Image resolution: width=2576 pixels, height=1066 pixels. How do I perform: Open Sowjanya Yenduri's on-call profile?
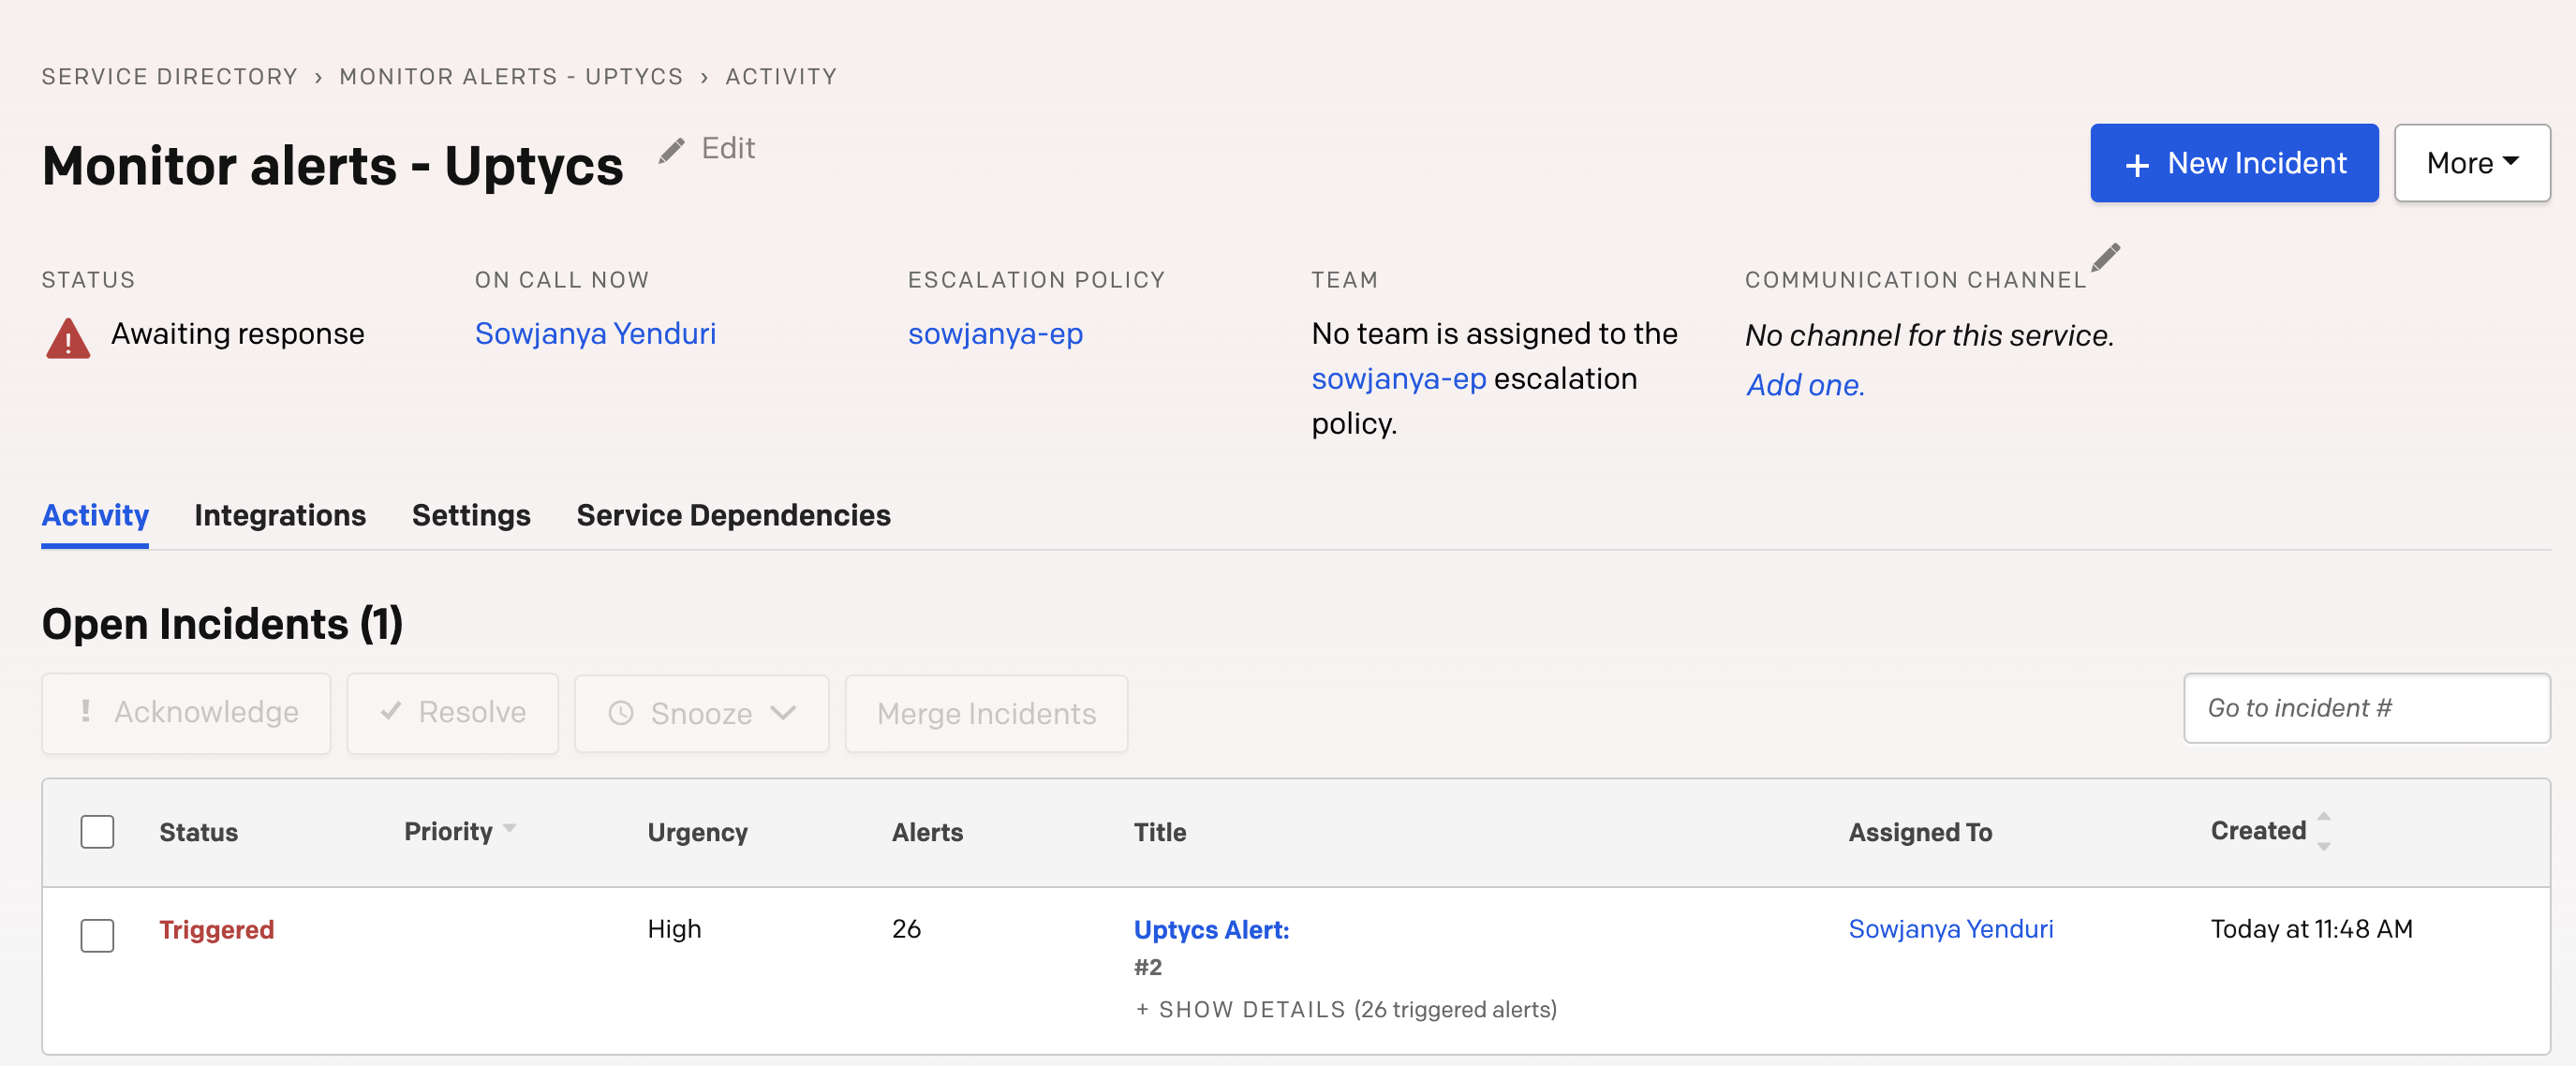click(x=595, y=334)
